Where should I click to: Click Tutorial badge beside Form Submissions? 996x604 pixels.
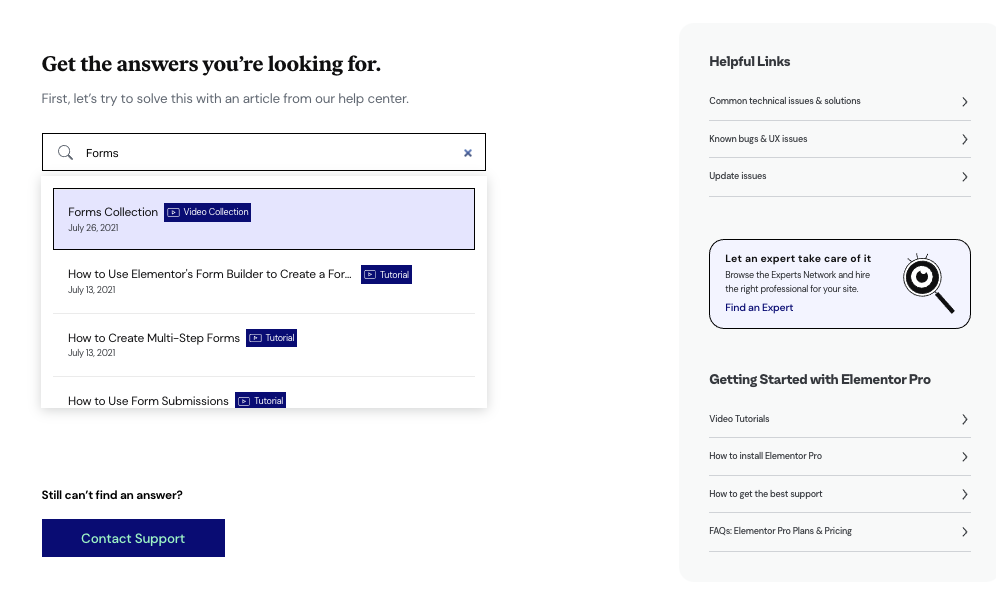(x=260, y=401)
